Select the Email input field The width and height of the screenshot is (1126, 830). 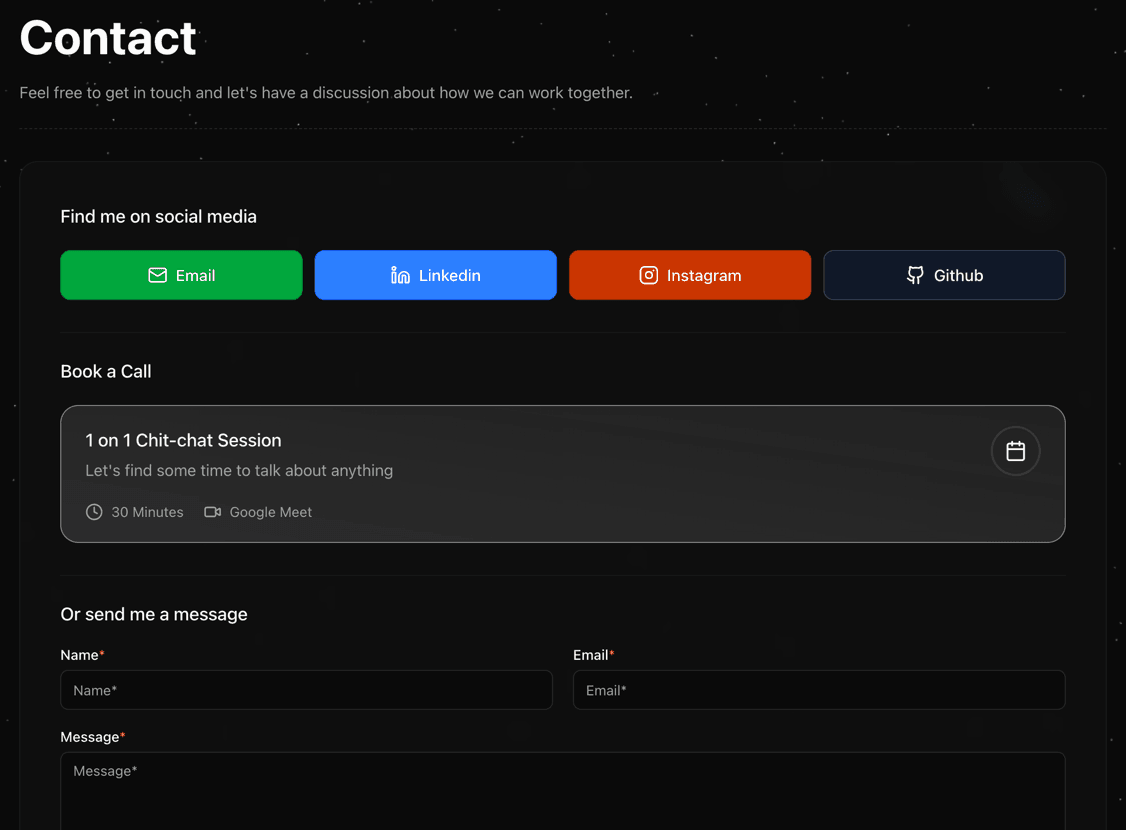click(818, 690)
